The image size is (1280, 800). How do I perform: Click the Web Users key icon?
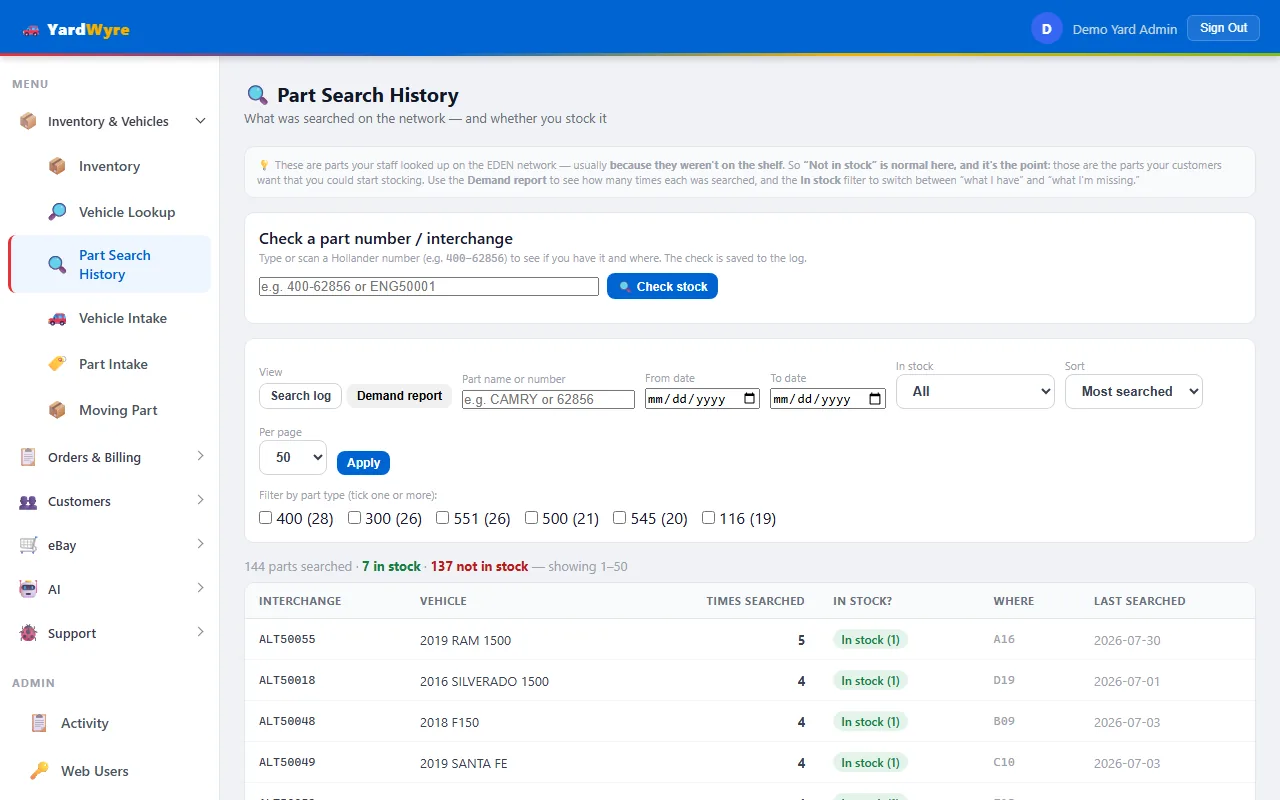tap(39, 771)
